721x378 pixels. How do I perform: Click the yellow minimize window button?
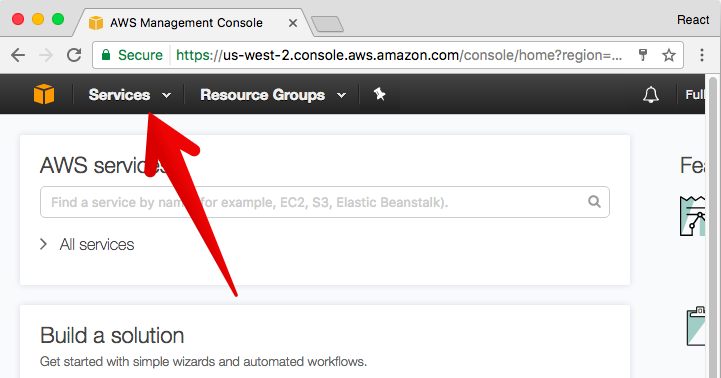(x=38, y=19)
